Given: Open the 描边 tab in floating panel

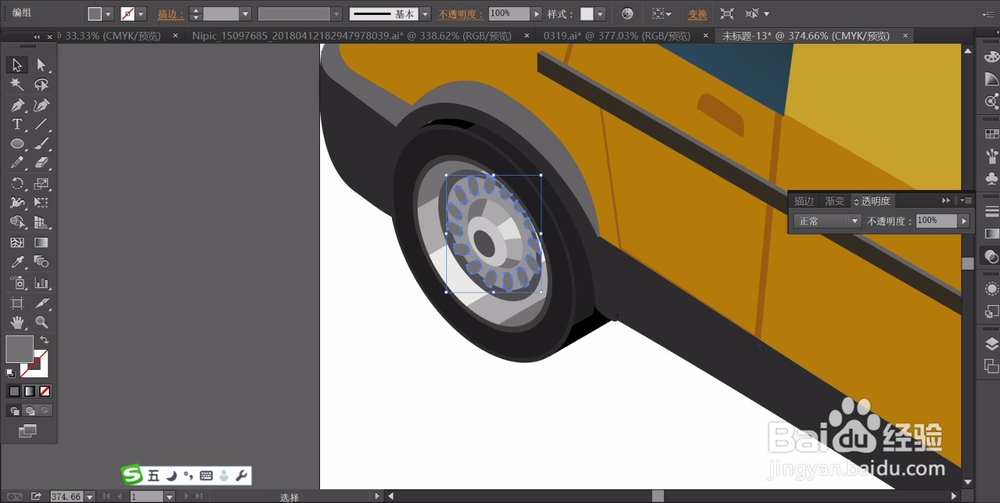Looking at the screenshot, I should [x=804, y=201].
